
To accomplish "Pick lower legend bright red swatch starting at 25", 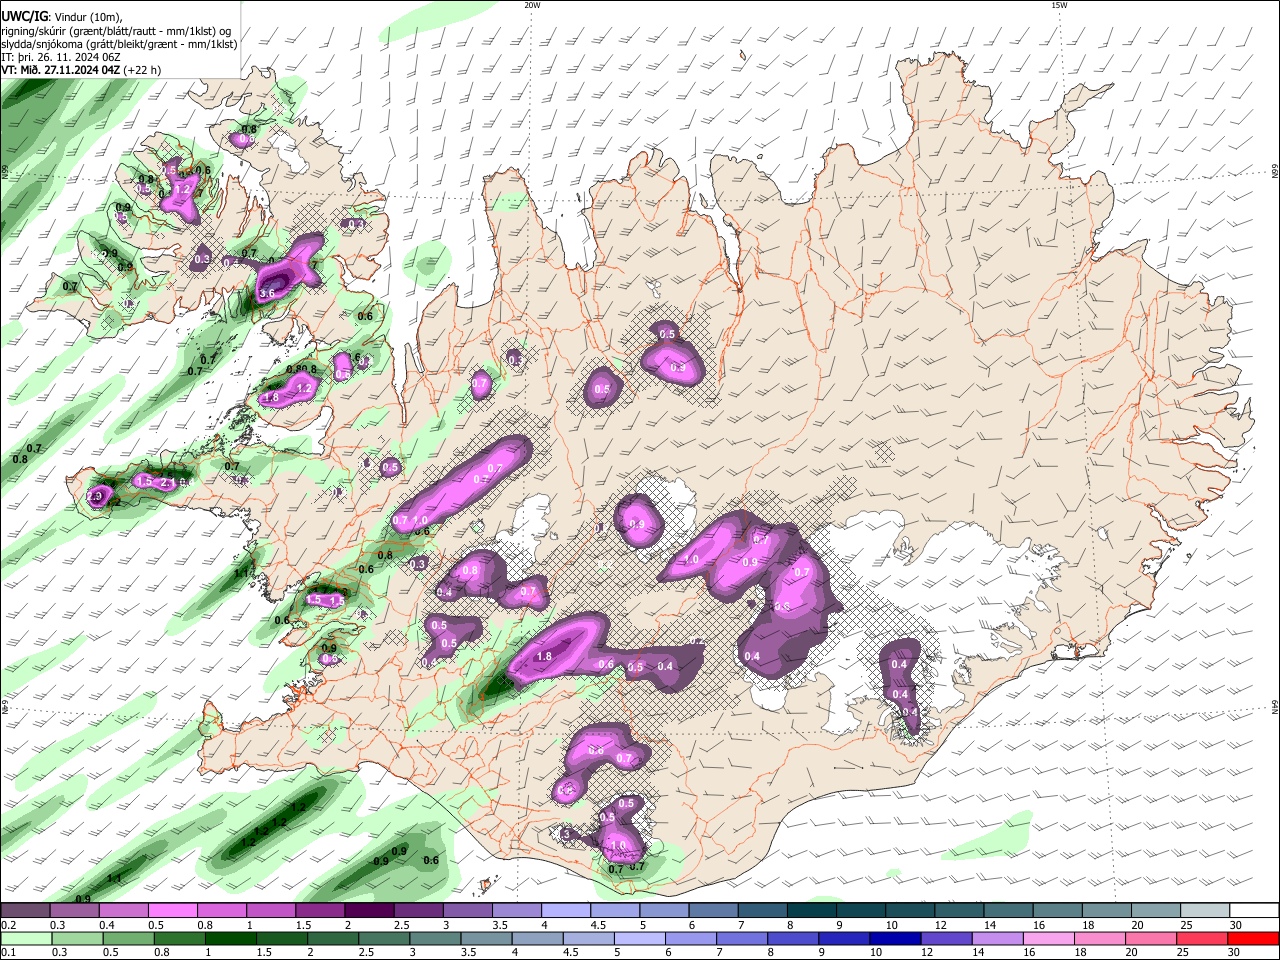I will point(1202,938).
